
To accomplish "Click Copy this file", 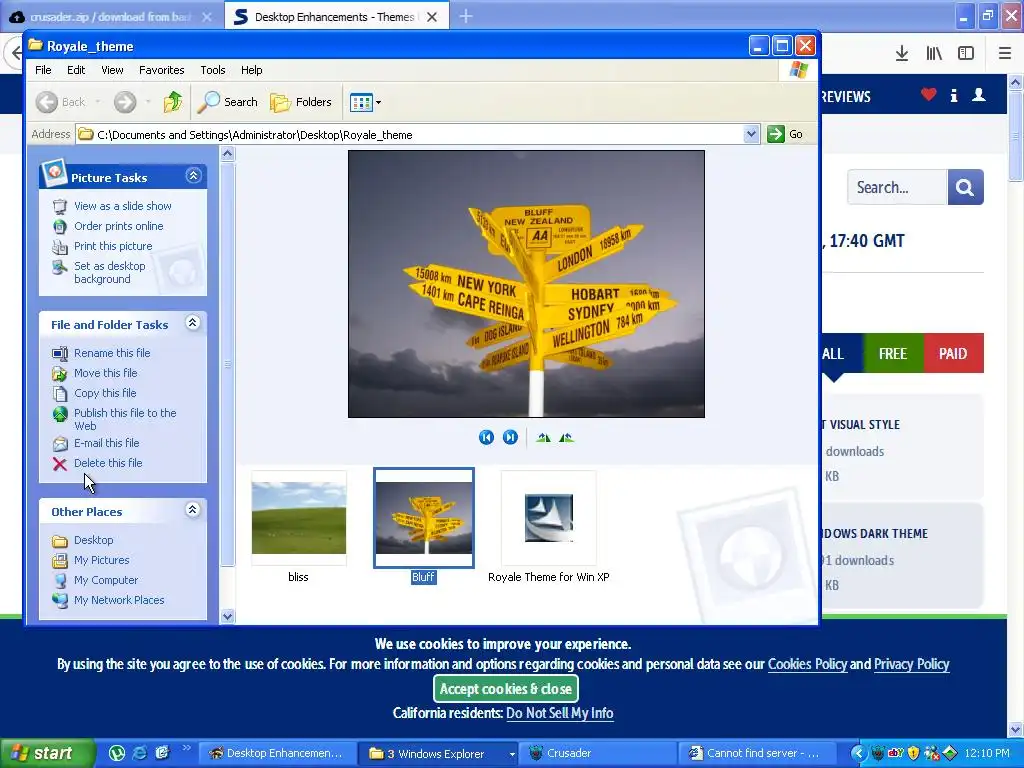I will [105, 393].
